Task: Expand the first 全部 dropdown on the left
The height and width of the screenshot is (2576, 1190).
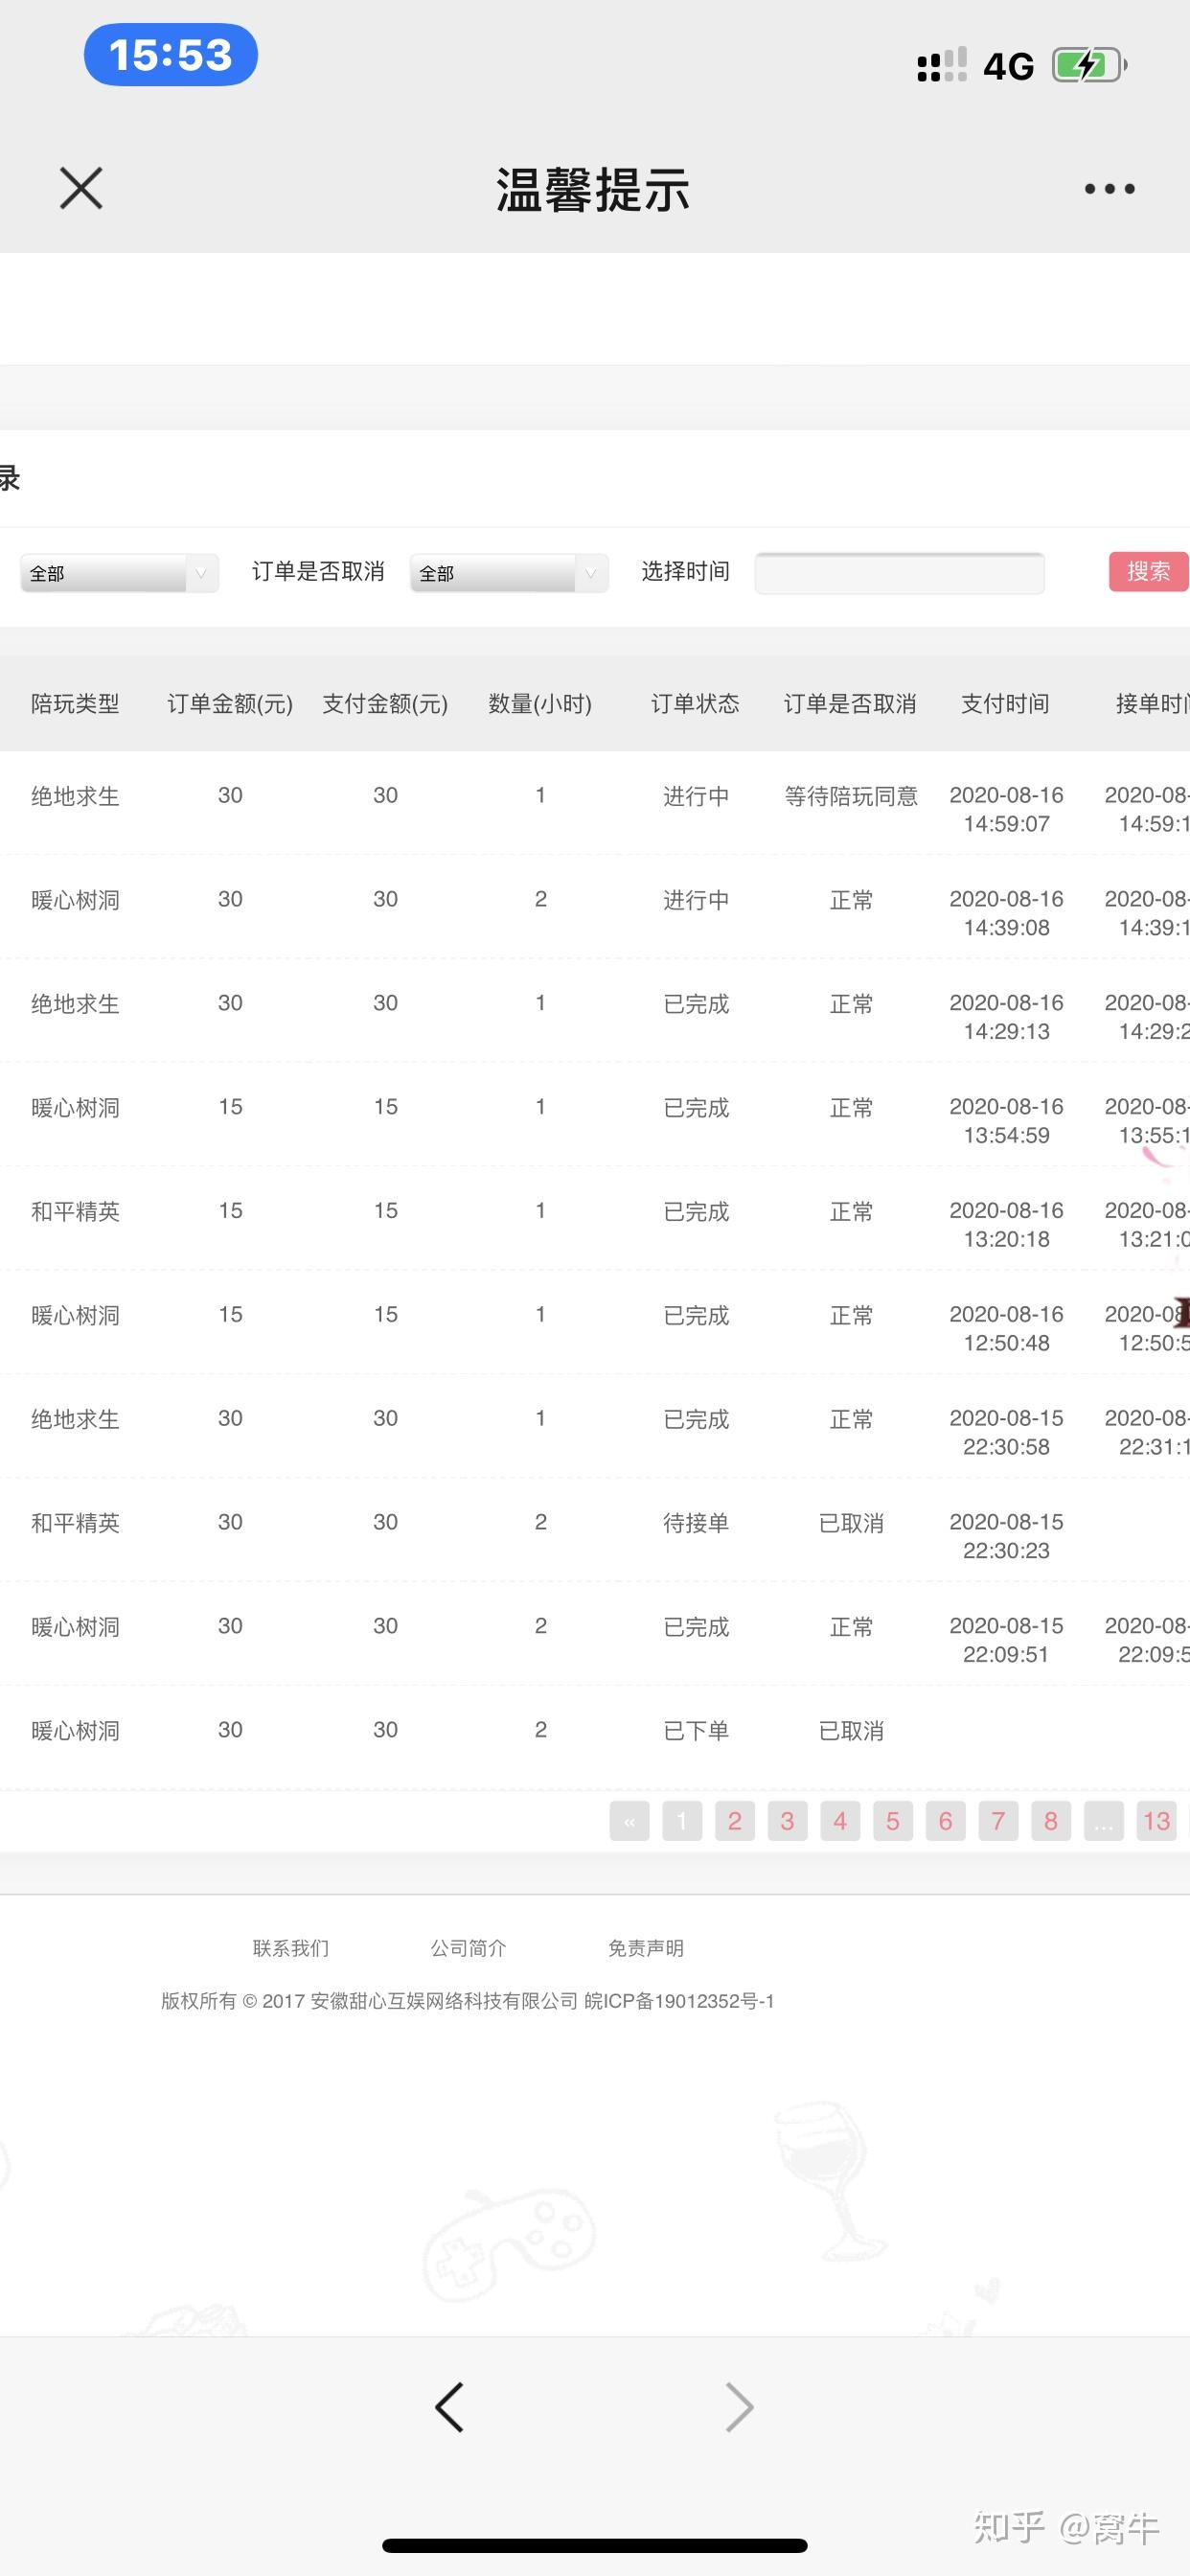Action: tap(119, 573)
